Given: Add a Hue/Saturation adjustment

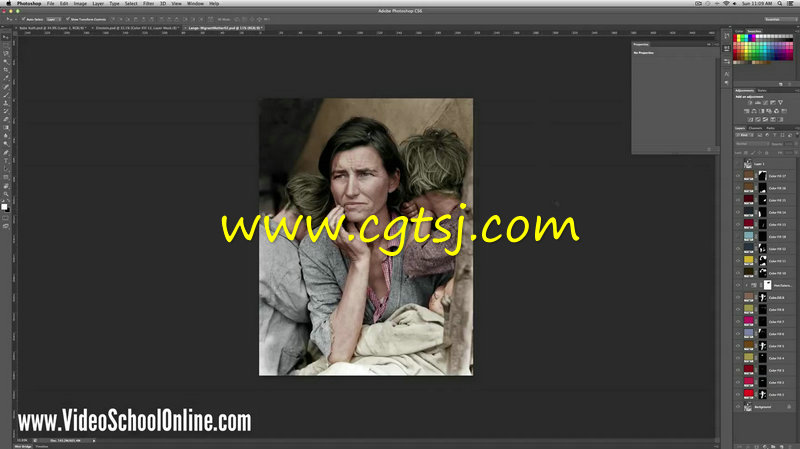Looking at the screenshot, I should tap(746, 111).
